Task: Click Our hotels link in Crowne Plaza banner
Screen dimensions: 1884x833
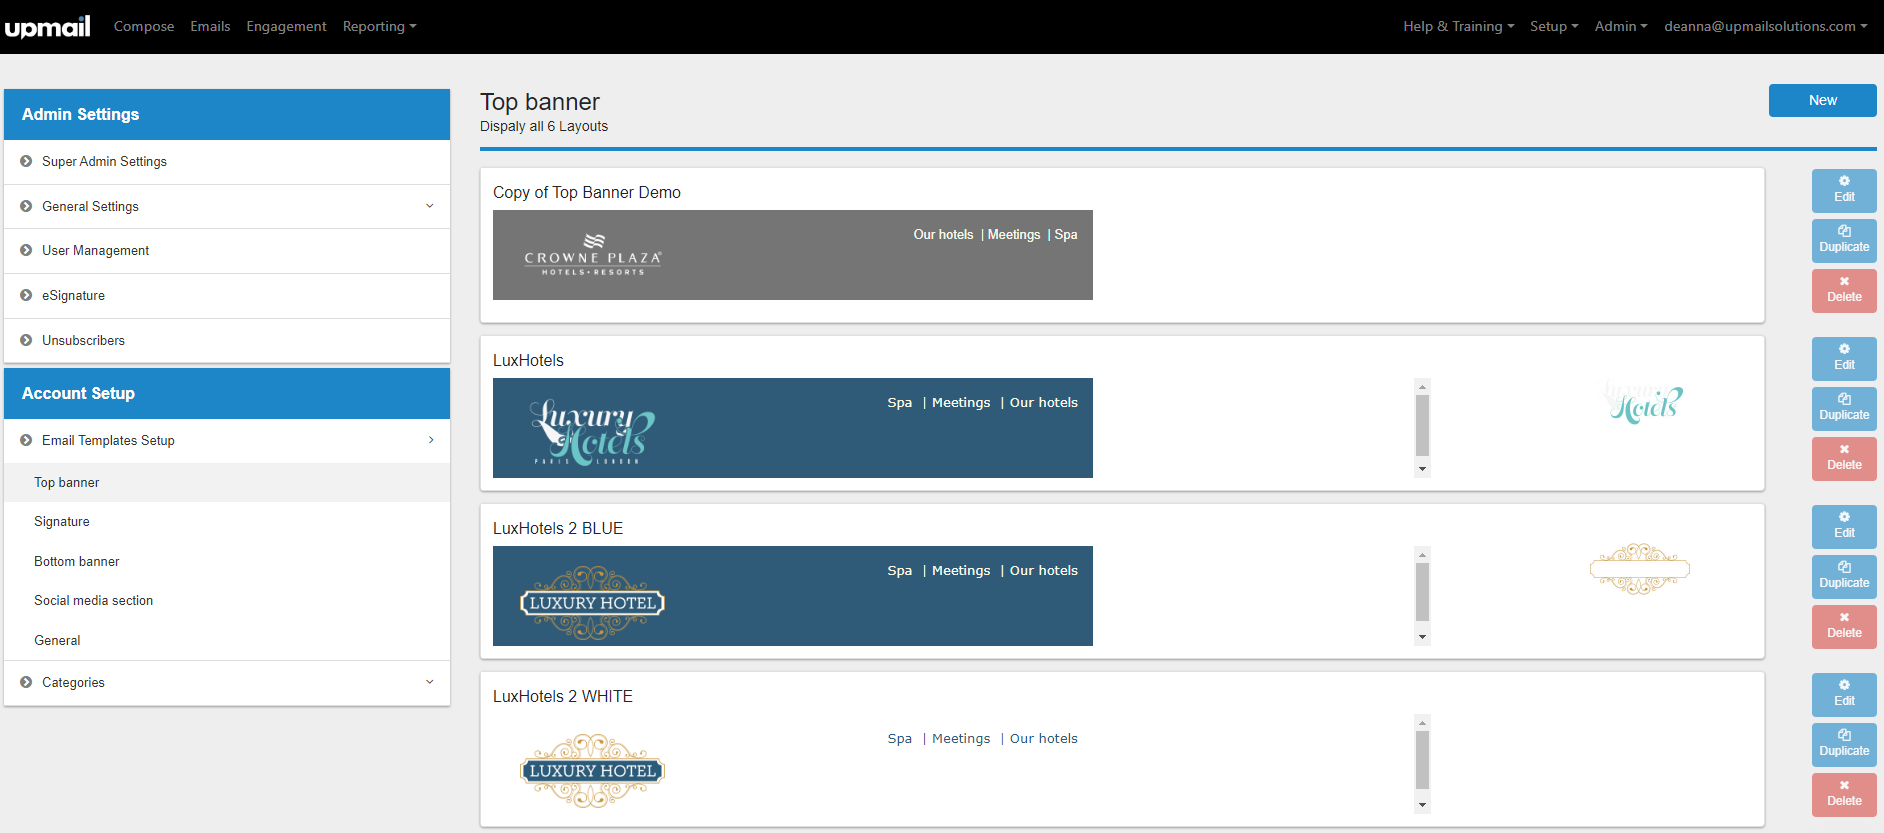Action: [x=943, y=234]
